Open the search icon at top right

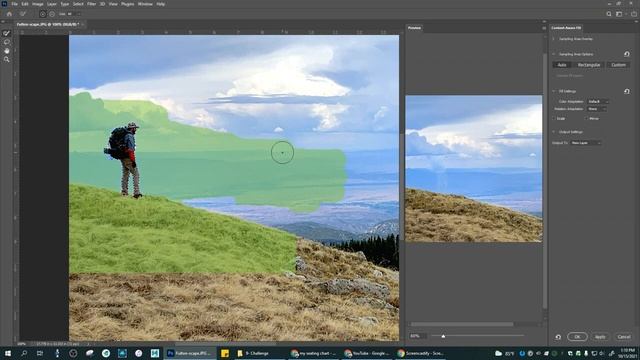tap(609, 14)
